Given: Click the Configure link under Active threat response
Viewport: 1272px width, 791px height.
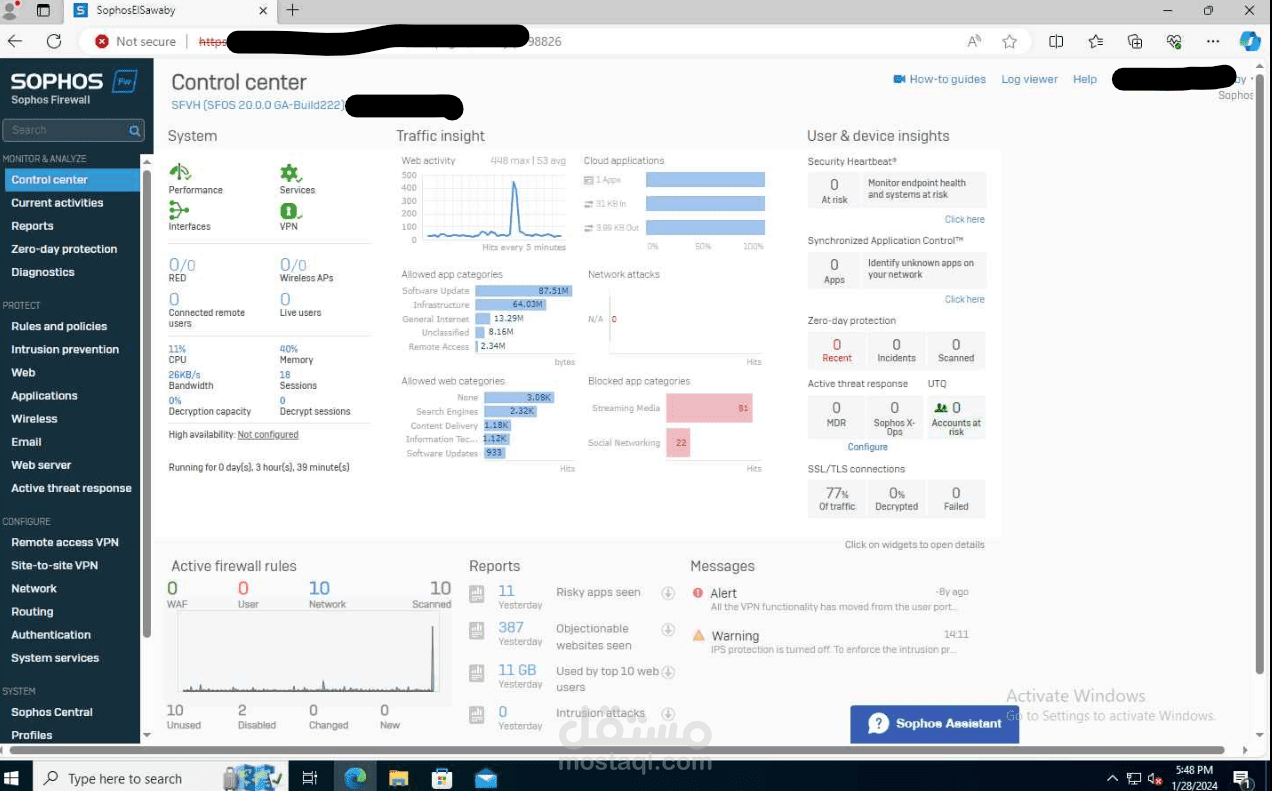Looking at the screenshot, I should (x=867, y=447).
